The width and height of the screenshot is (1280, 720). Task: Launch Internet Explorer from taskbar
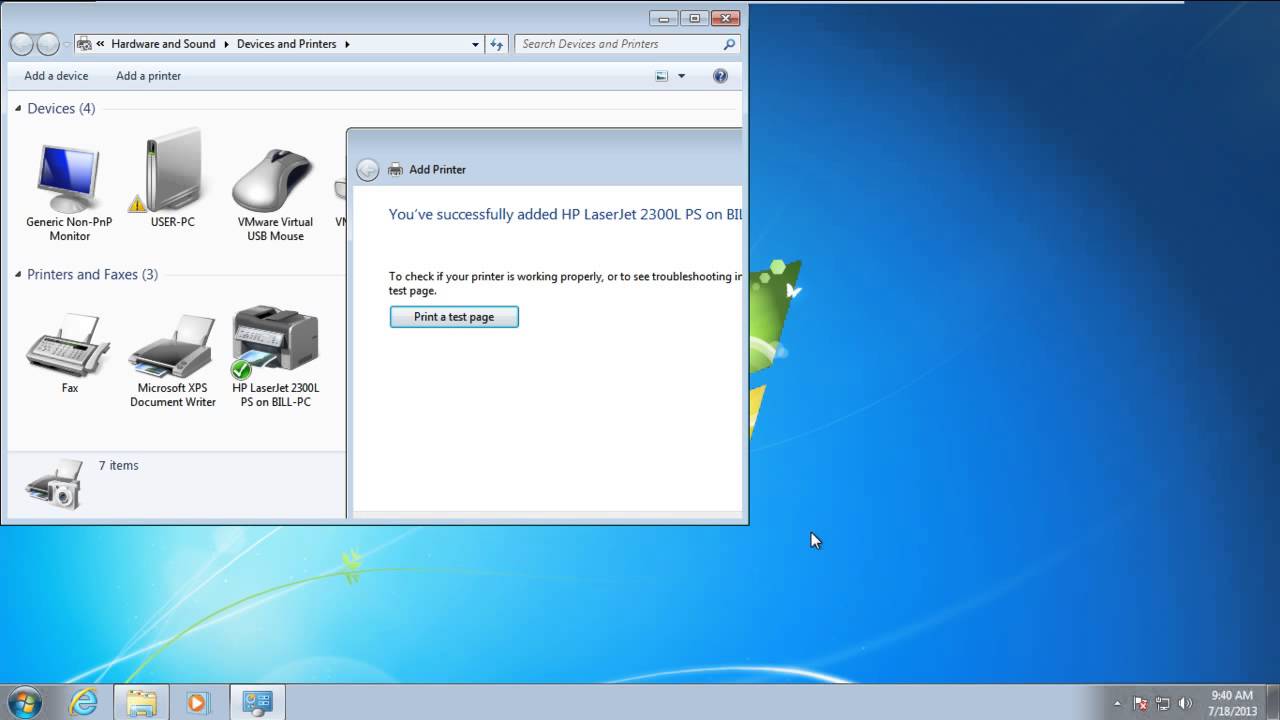point(83,703)
